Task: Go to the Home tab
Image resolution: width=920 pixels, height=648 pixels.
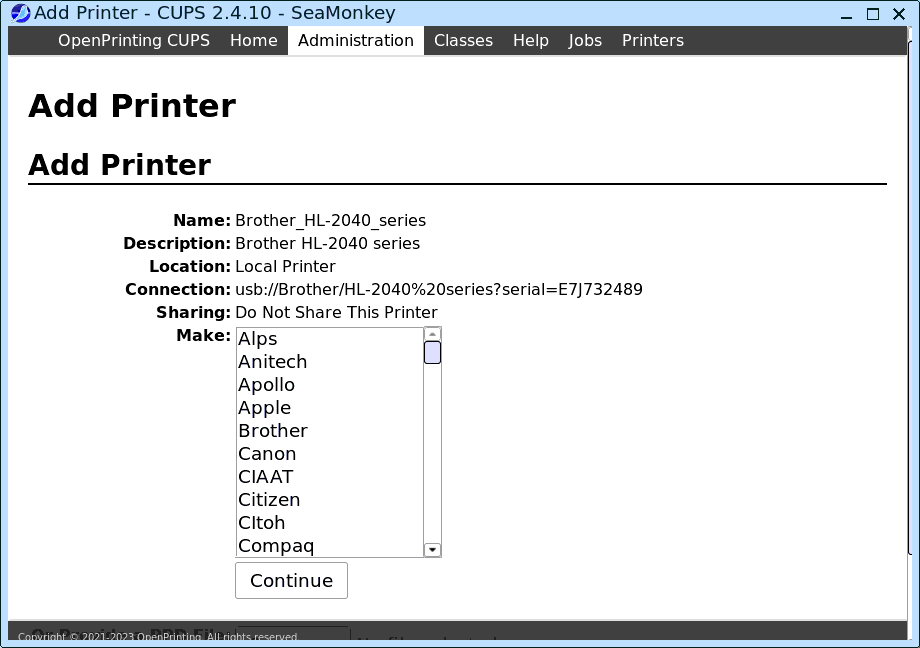Action: pyautogui.click(x=253, y=40)
